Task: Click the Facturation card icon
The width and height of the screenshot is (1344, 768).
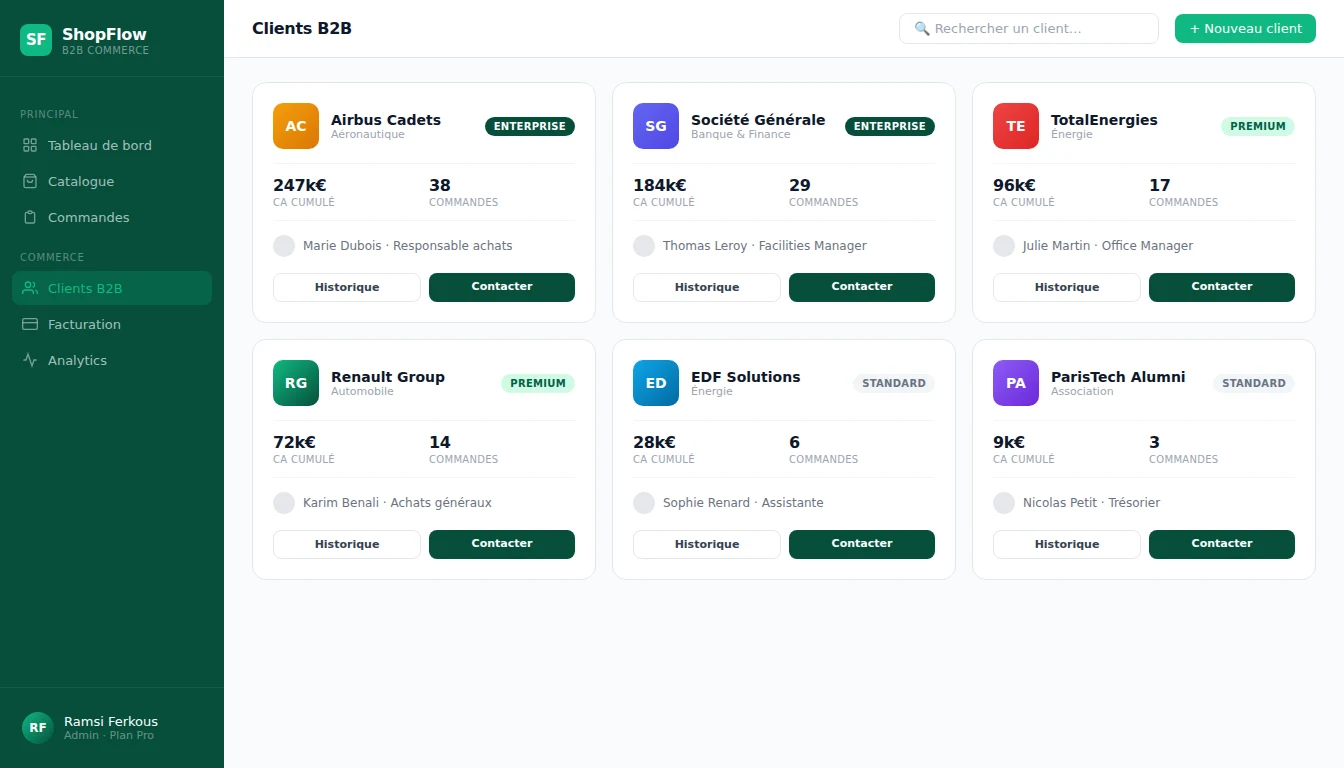Action: click(x=30, y=324)
